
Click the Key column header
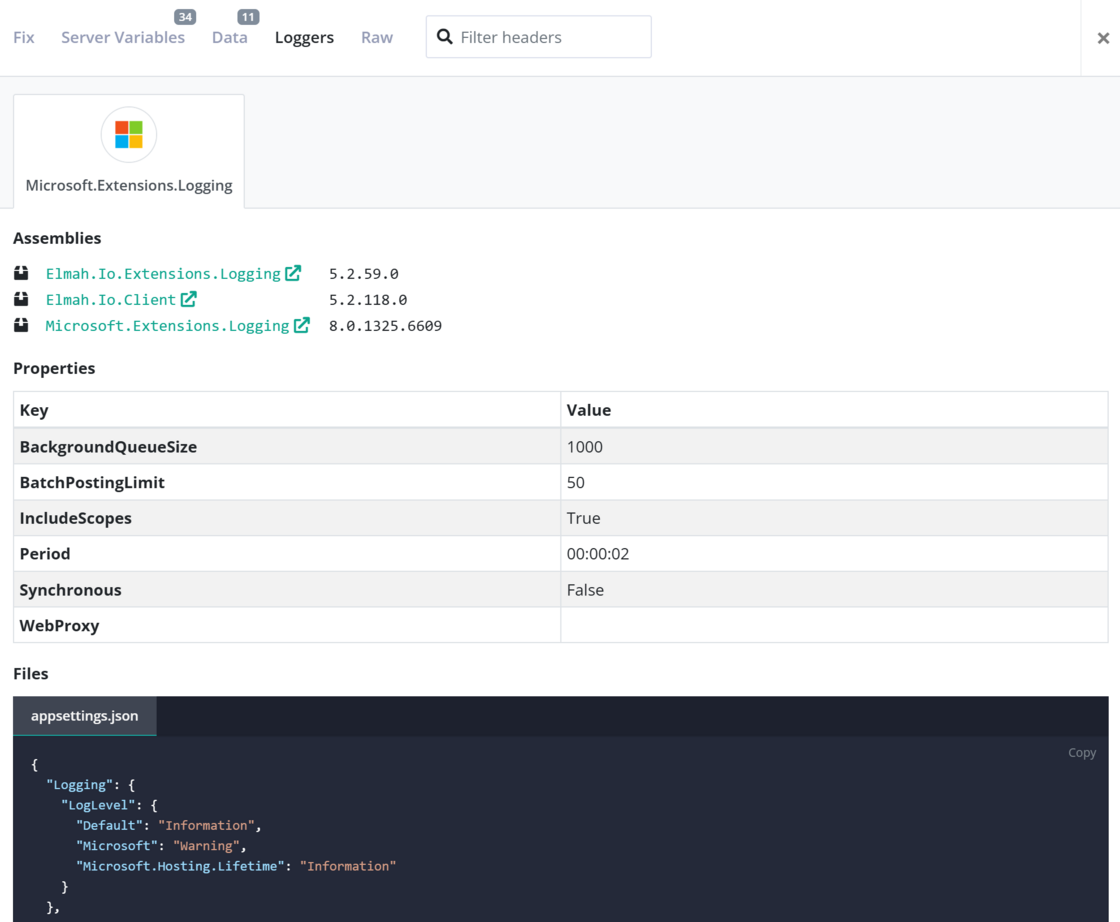286,410
